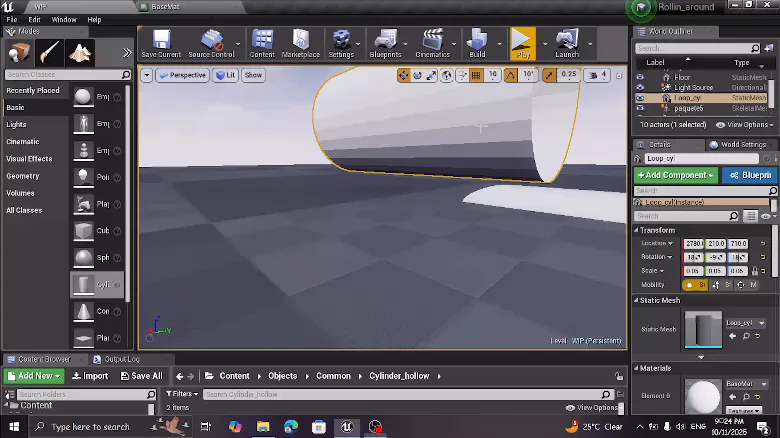Open Perspective view mode dropdown
This screenshot has width=780, height=438.
[x=183, y=75]
